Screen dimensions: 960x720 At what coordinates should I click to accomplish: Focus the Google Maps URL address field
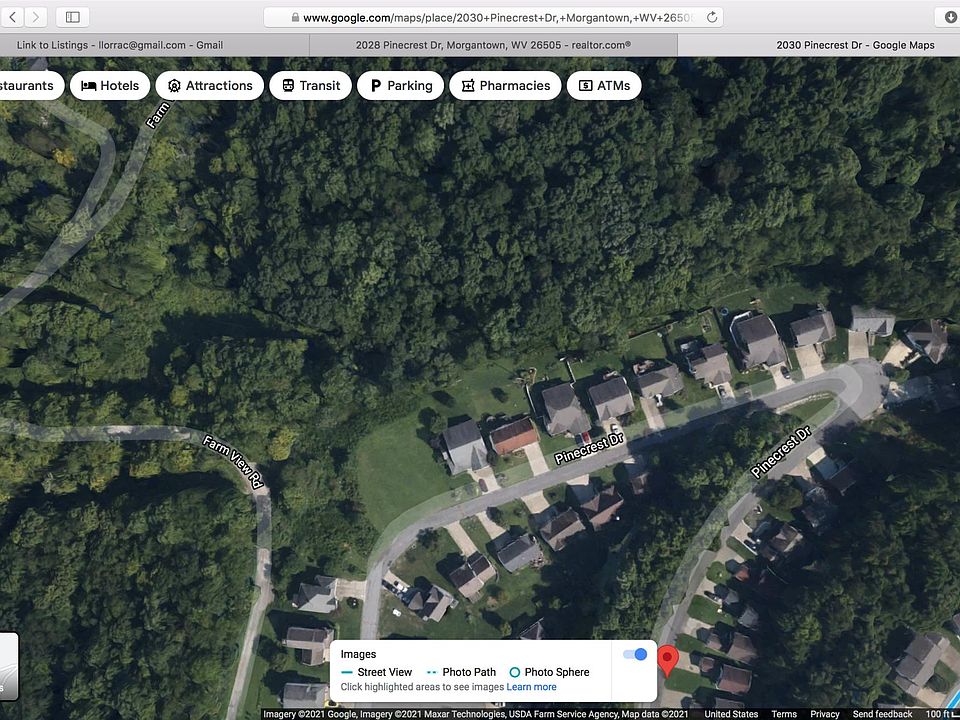[x=493, y=17]
